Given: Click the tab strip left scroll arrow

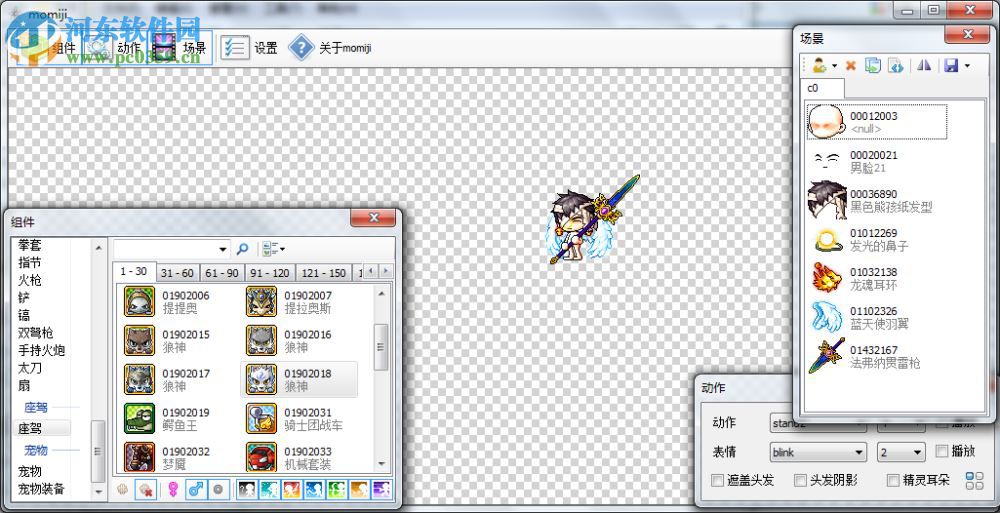Looking at the screenshot, I should click(370, 271).
